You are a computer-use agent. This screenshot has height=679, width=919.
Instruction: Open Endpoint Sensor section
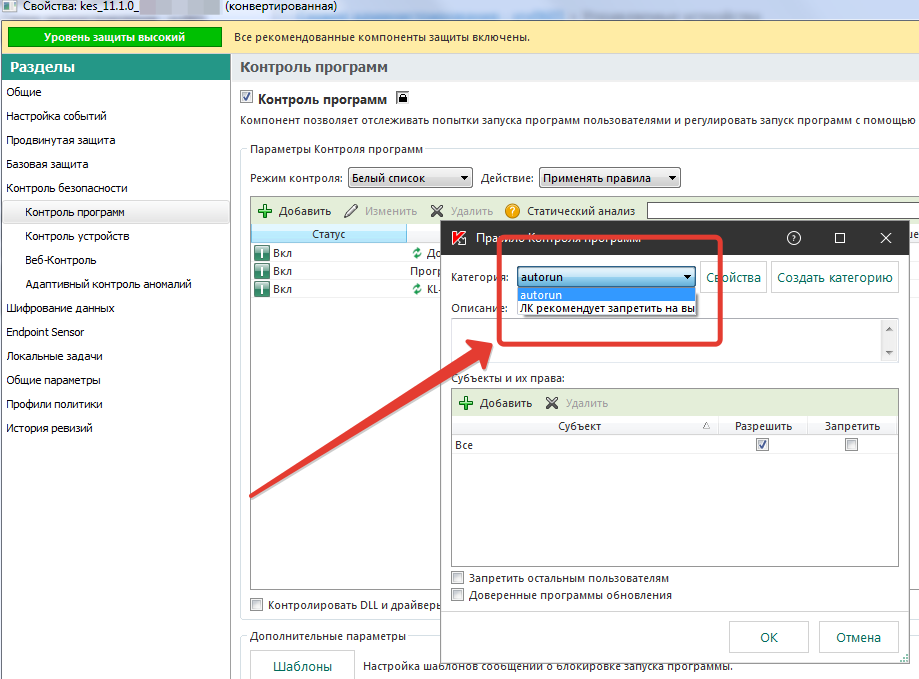[x=45, y=332]
